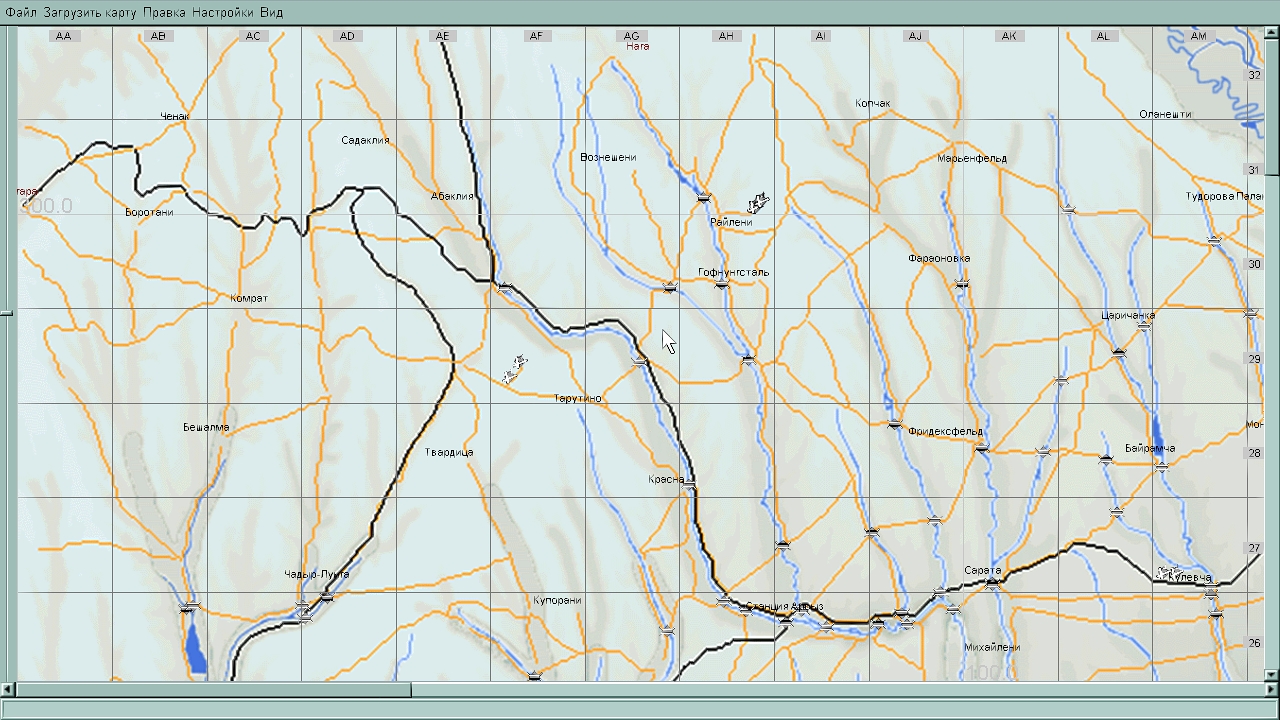This screenshot has width=1280, height=720.
Task: Open the Настройки menu
Action: click(222, 13)
